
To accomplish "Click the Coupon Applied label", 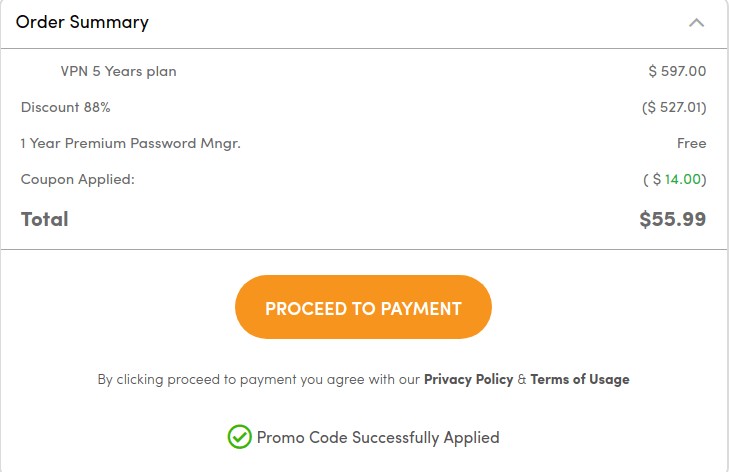I will [x=77, y=179].
